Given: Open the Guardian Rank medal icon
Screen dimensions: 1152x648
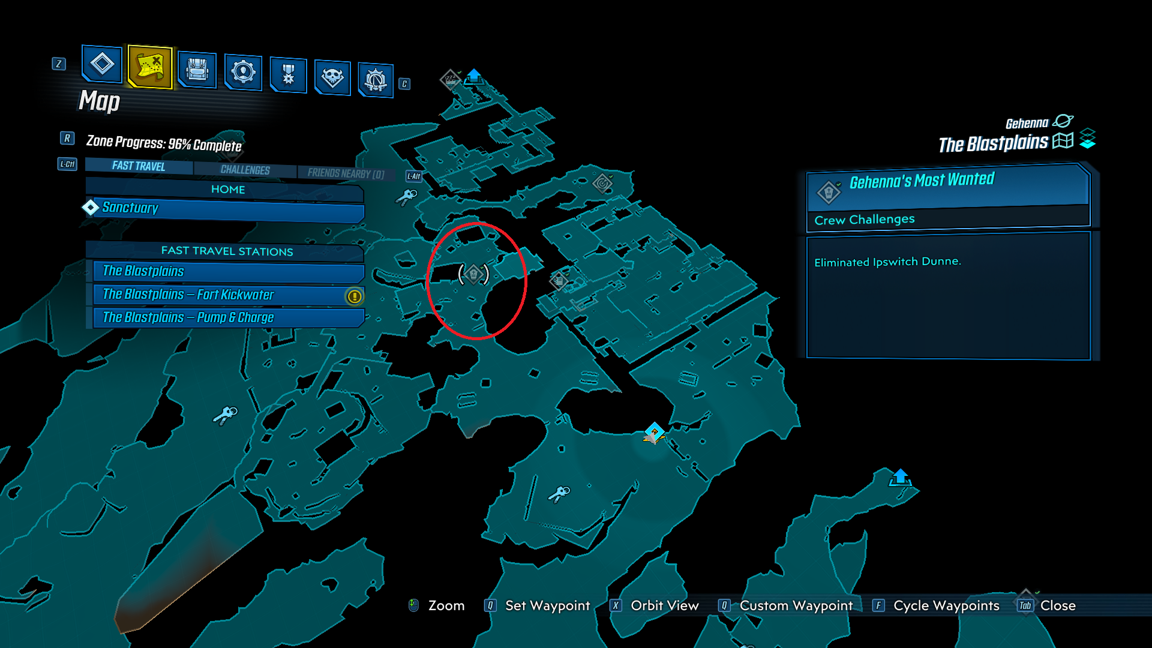Looking at the screenshot, I should coord(288,75).
